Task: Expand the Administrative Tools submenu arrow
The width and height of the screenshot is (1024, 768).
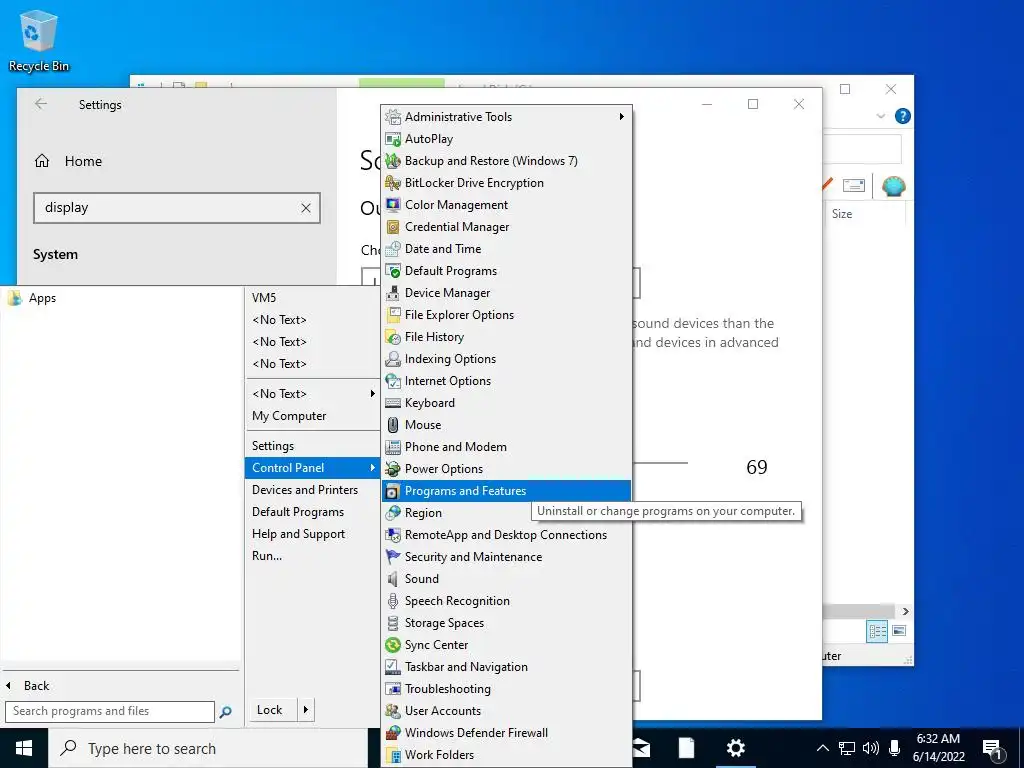Action: pos(621,117)
